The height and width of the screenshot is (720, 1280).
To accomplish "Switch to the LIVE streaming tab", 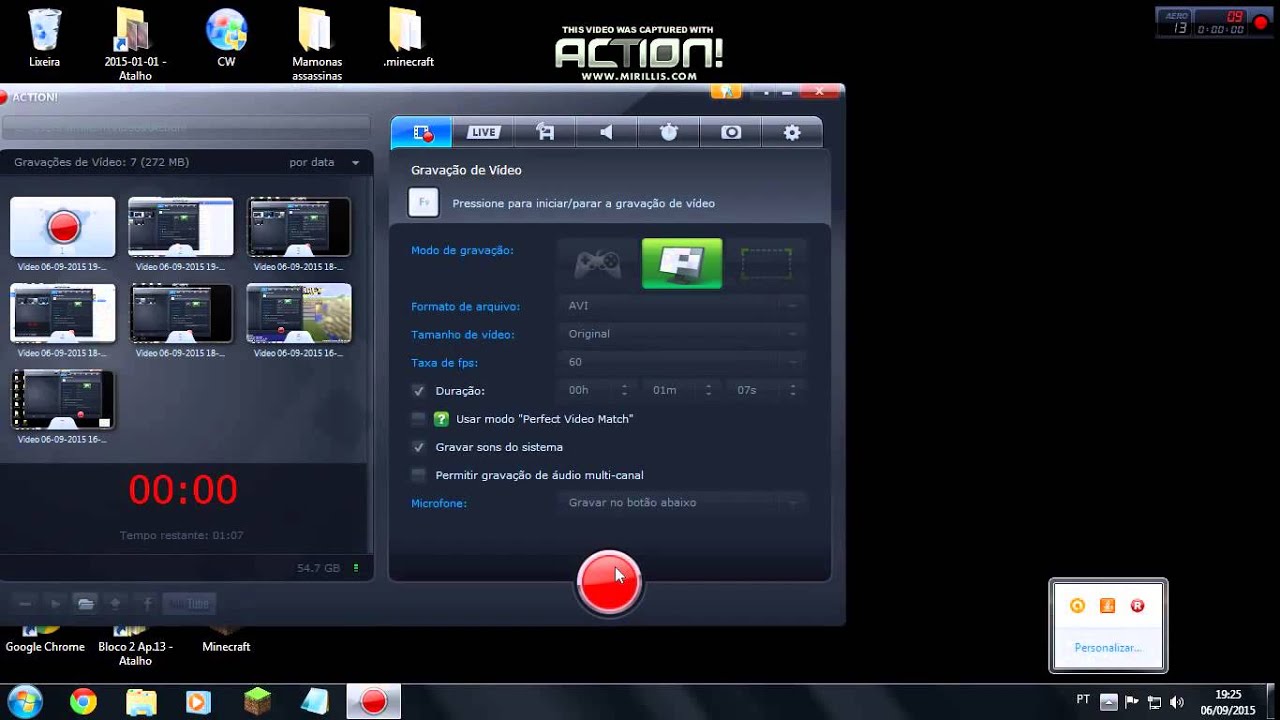I will point(483,132).
